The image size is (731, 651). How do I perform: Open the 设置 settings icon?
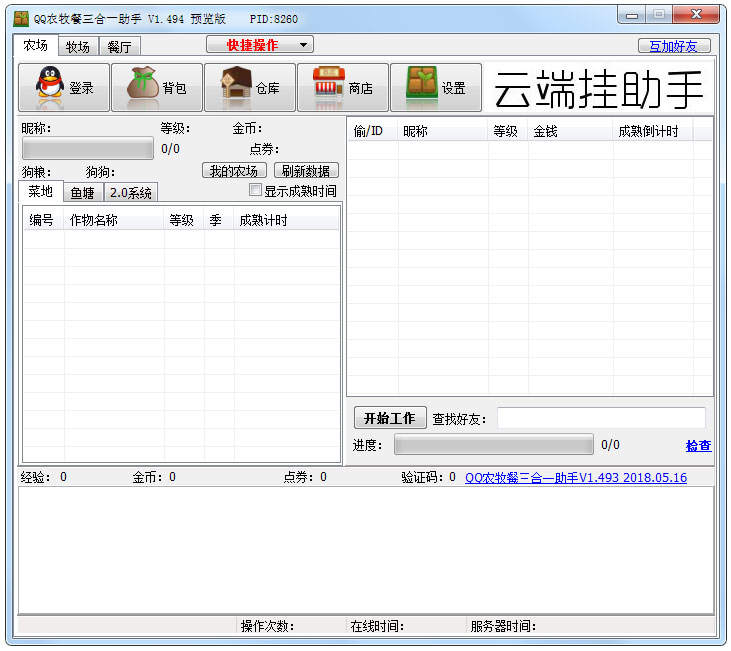pos(436,87)
